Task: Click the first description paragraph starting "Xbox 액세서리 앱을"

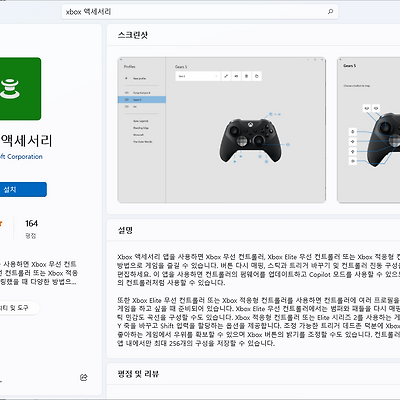Action: 258,270
